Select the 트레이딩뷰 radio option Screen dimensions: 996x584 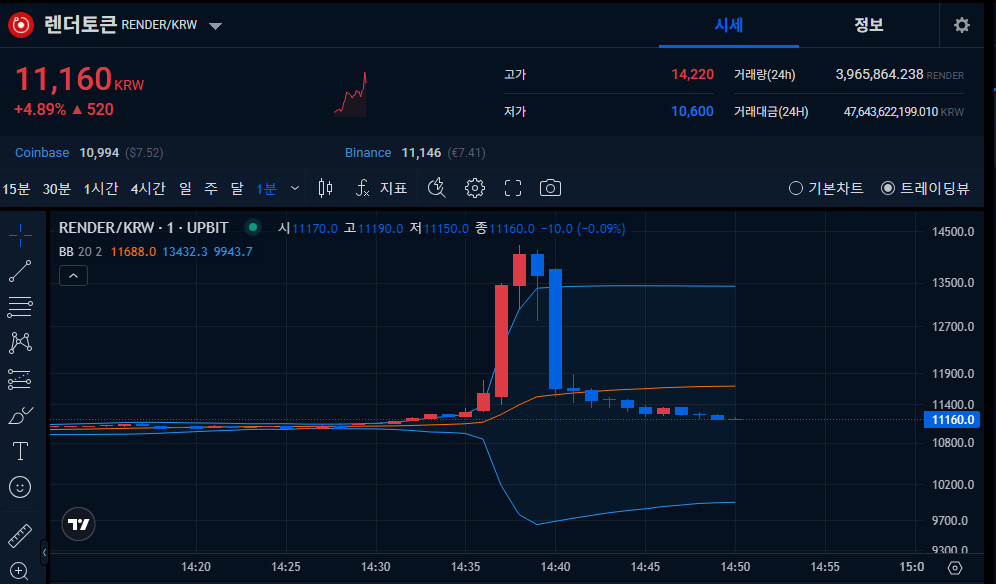tap(925, 188)
